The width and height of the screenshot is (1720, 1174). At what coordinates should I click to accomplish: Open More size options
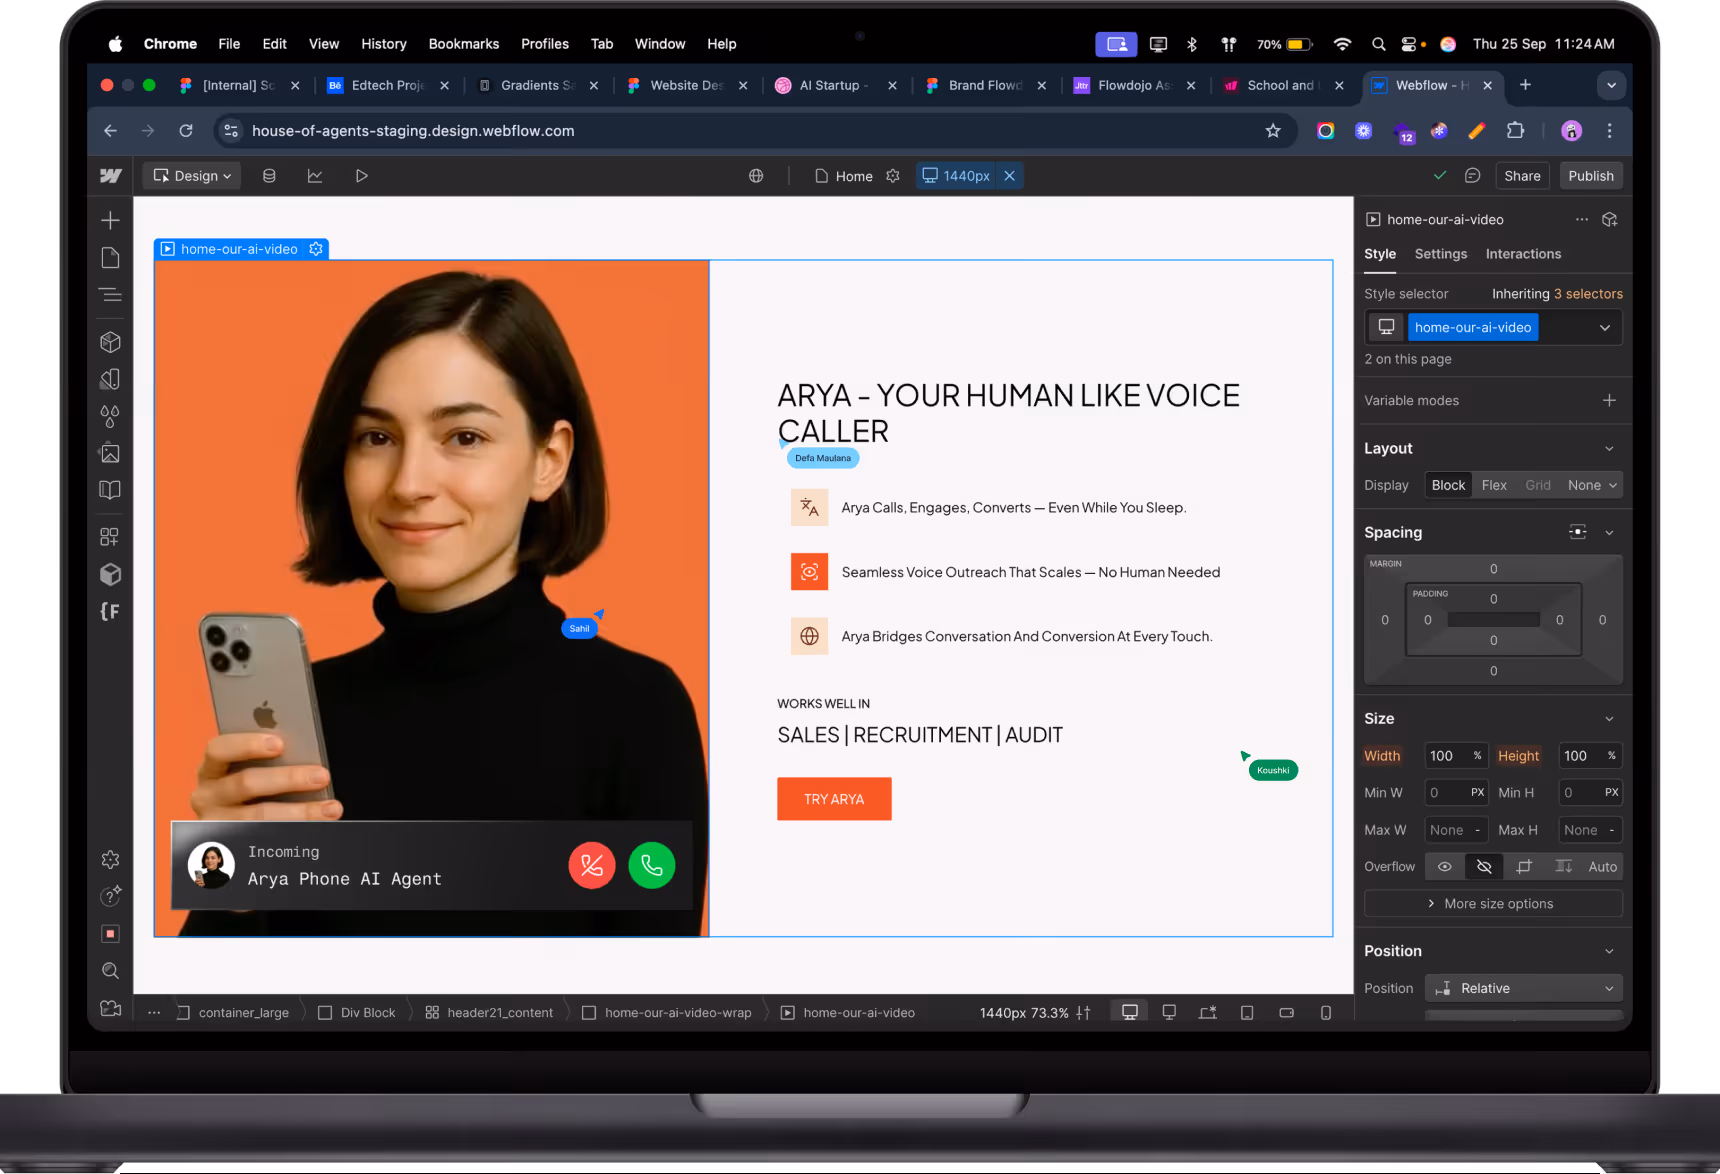click(1492, 903)
